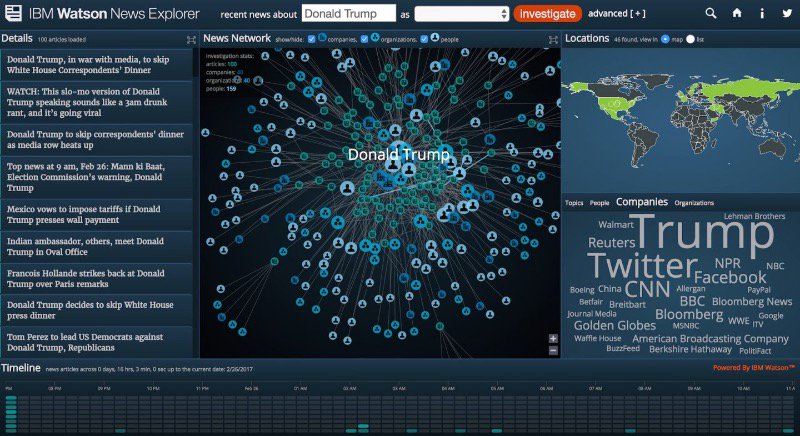Zoom in the network with plus icon

coord(553,339)
